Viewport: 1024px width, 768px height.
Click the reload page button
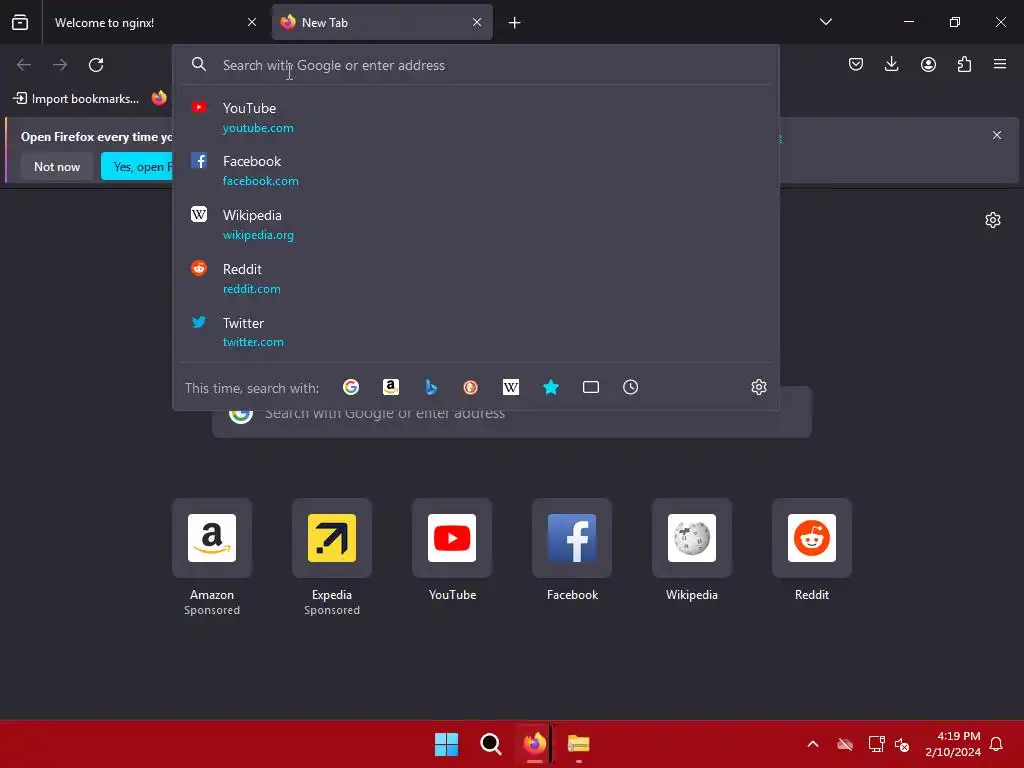coord(96,65)
